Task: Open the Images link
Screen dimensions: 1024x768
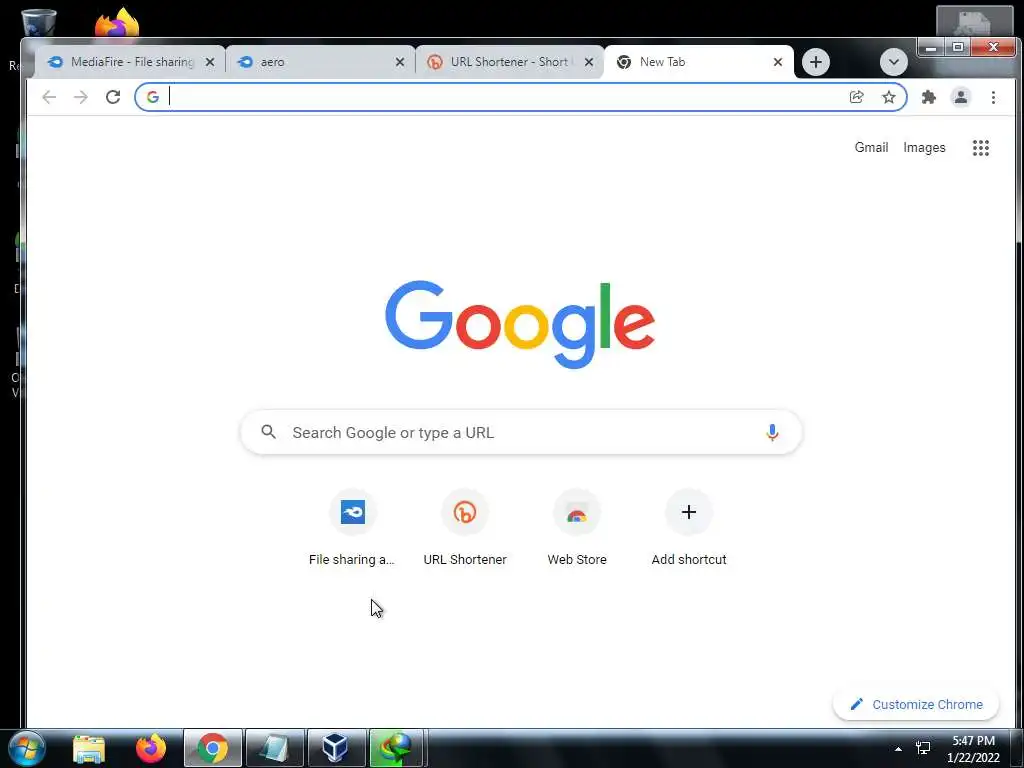Action: [924, 148]
